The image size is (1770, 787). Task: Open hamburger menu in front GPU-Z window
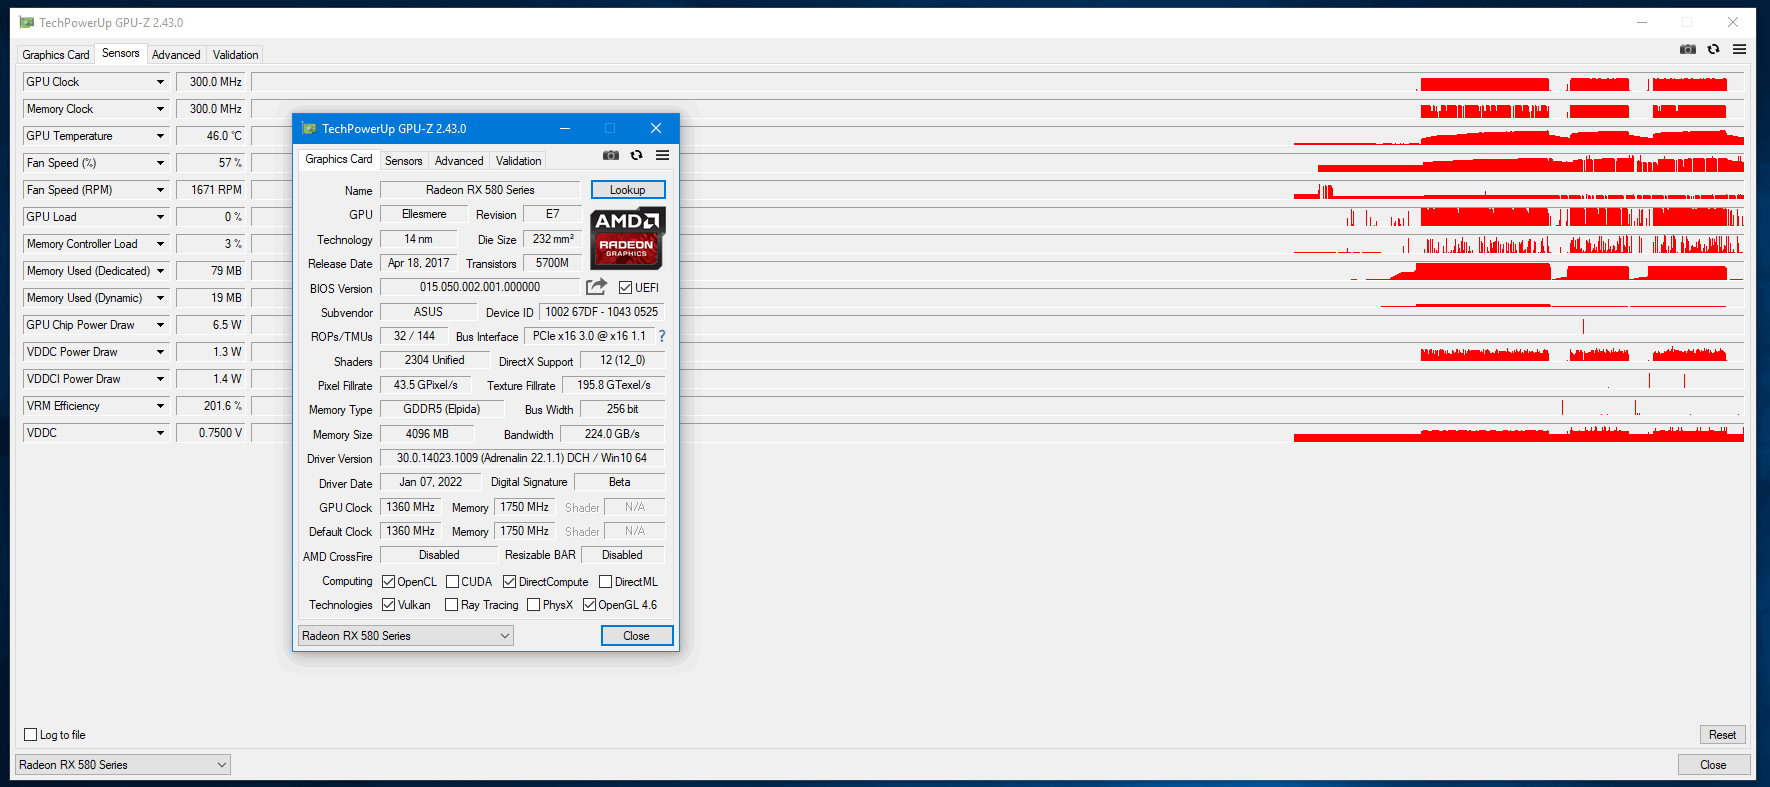tap(662, 155)
